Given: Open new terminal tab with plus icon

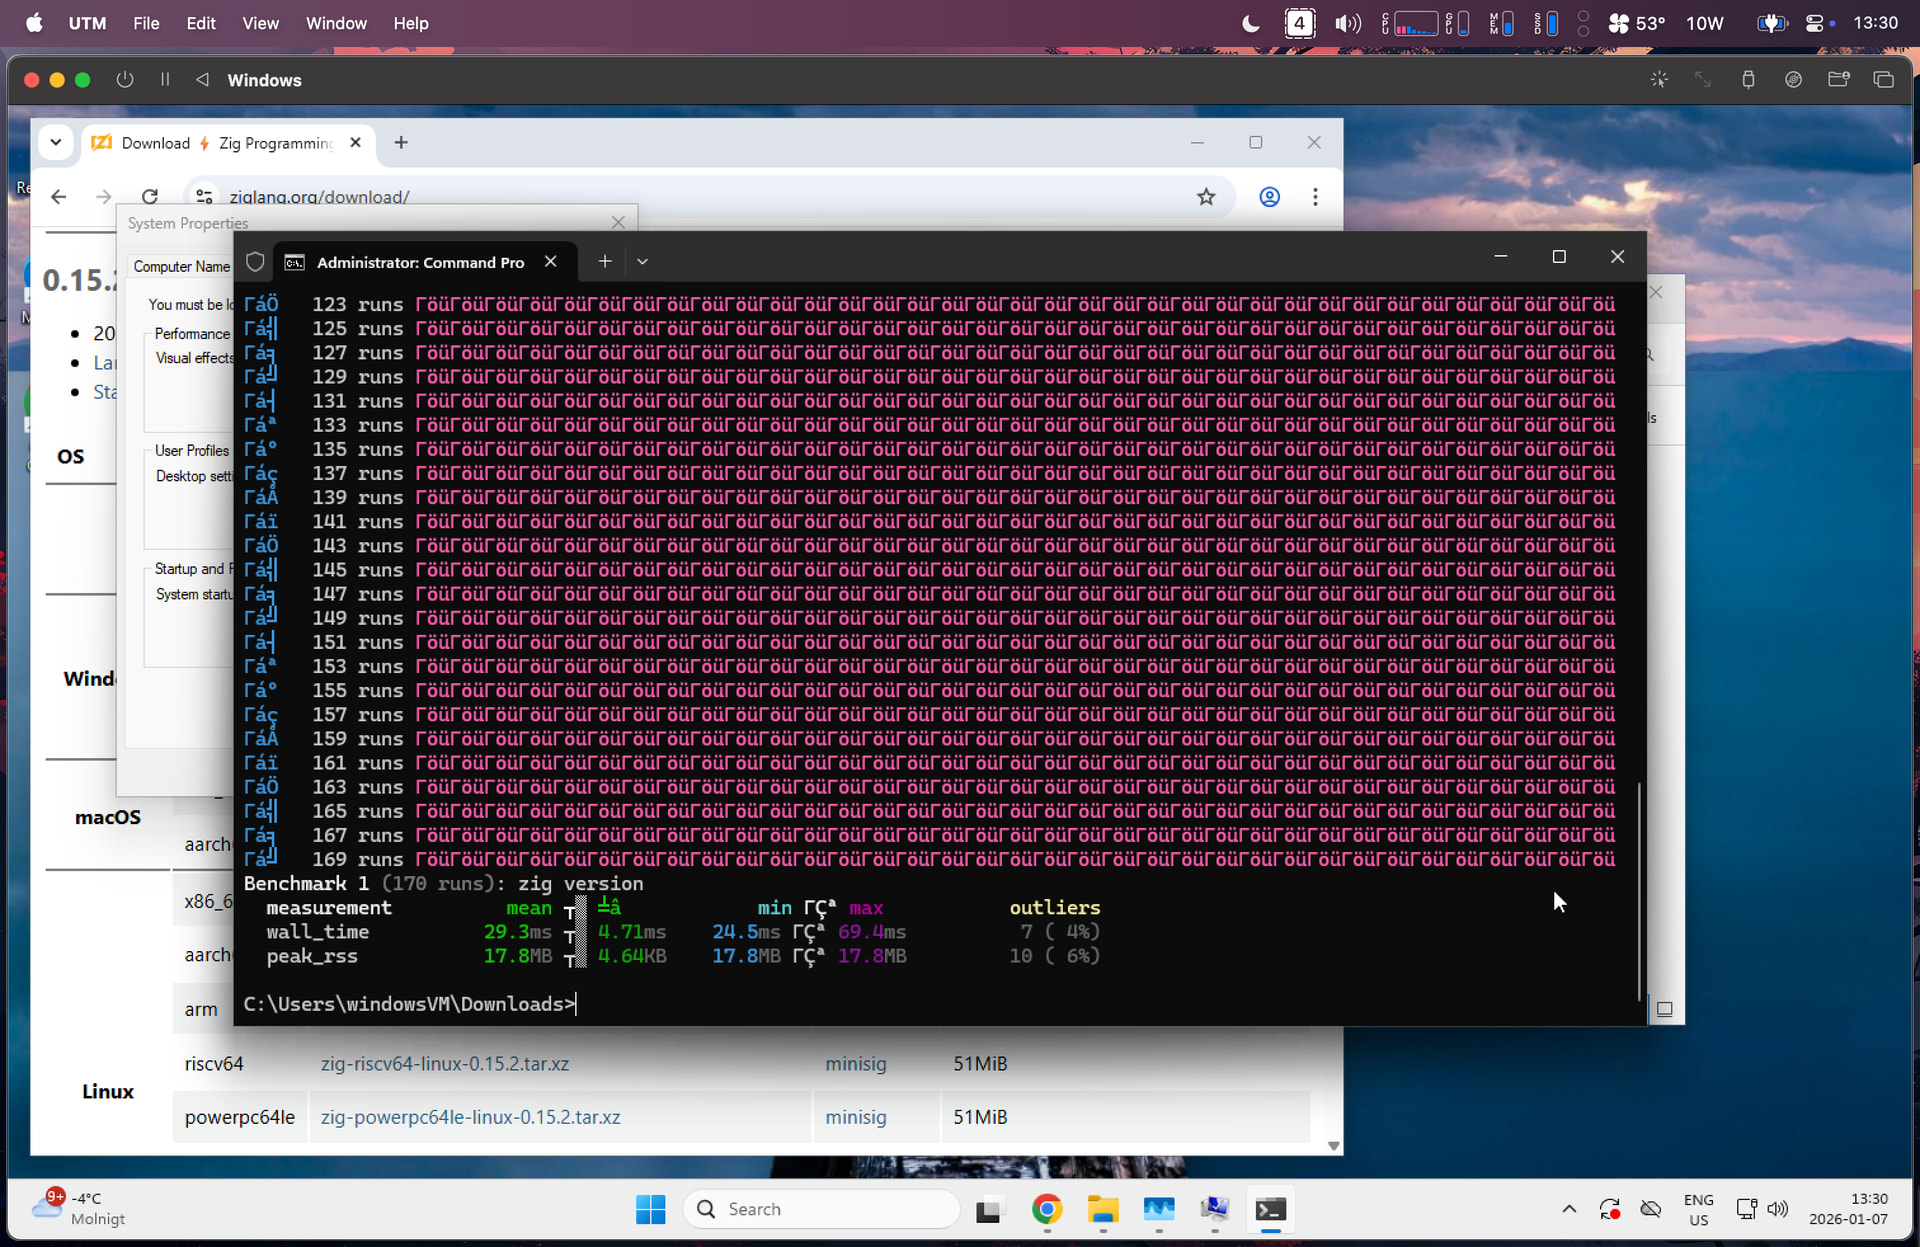Looking at the screenshot, I should pyautogui.click(x=605, y=261).
